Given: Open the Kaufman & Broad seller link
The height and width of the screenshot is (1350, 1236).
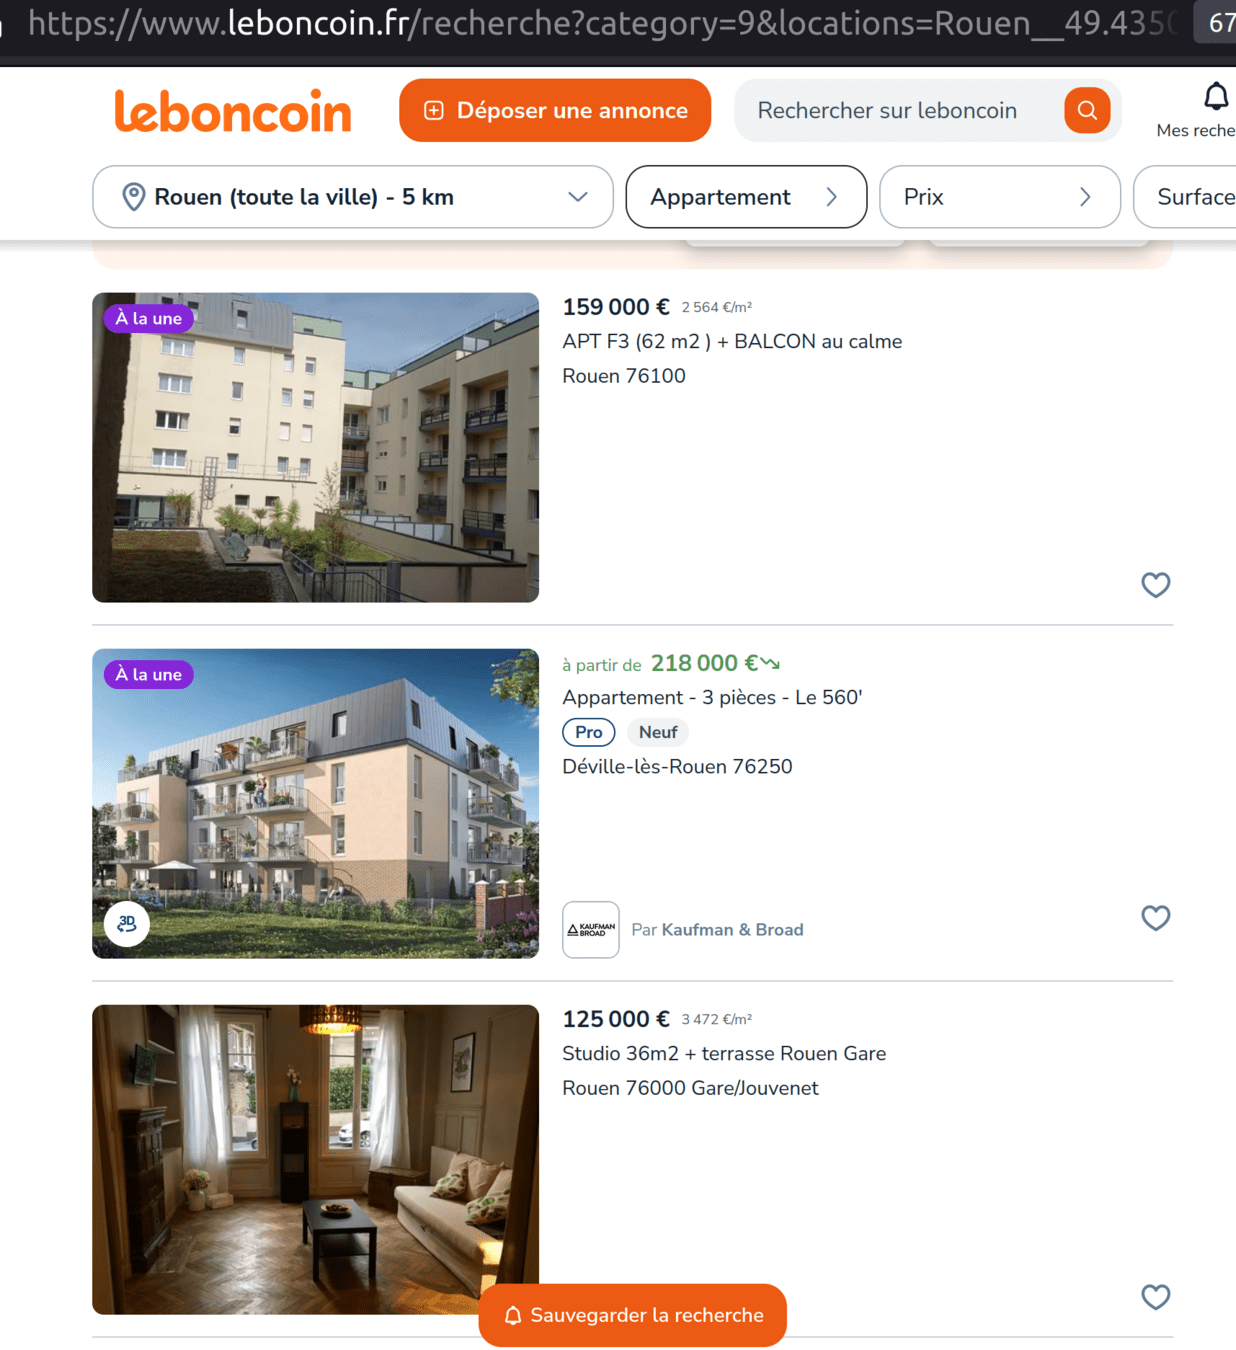Looking at the screenshot, I should point(732,930).
